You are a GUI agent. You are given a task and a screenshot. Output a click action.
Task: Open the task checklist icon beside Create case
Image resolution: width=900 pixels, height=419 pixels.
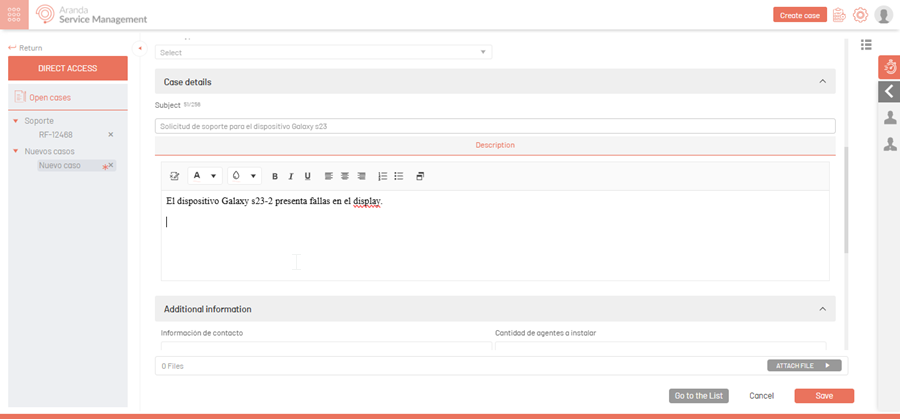click(x=839, y=15)
